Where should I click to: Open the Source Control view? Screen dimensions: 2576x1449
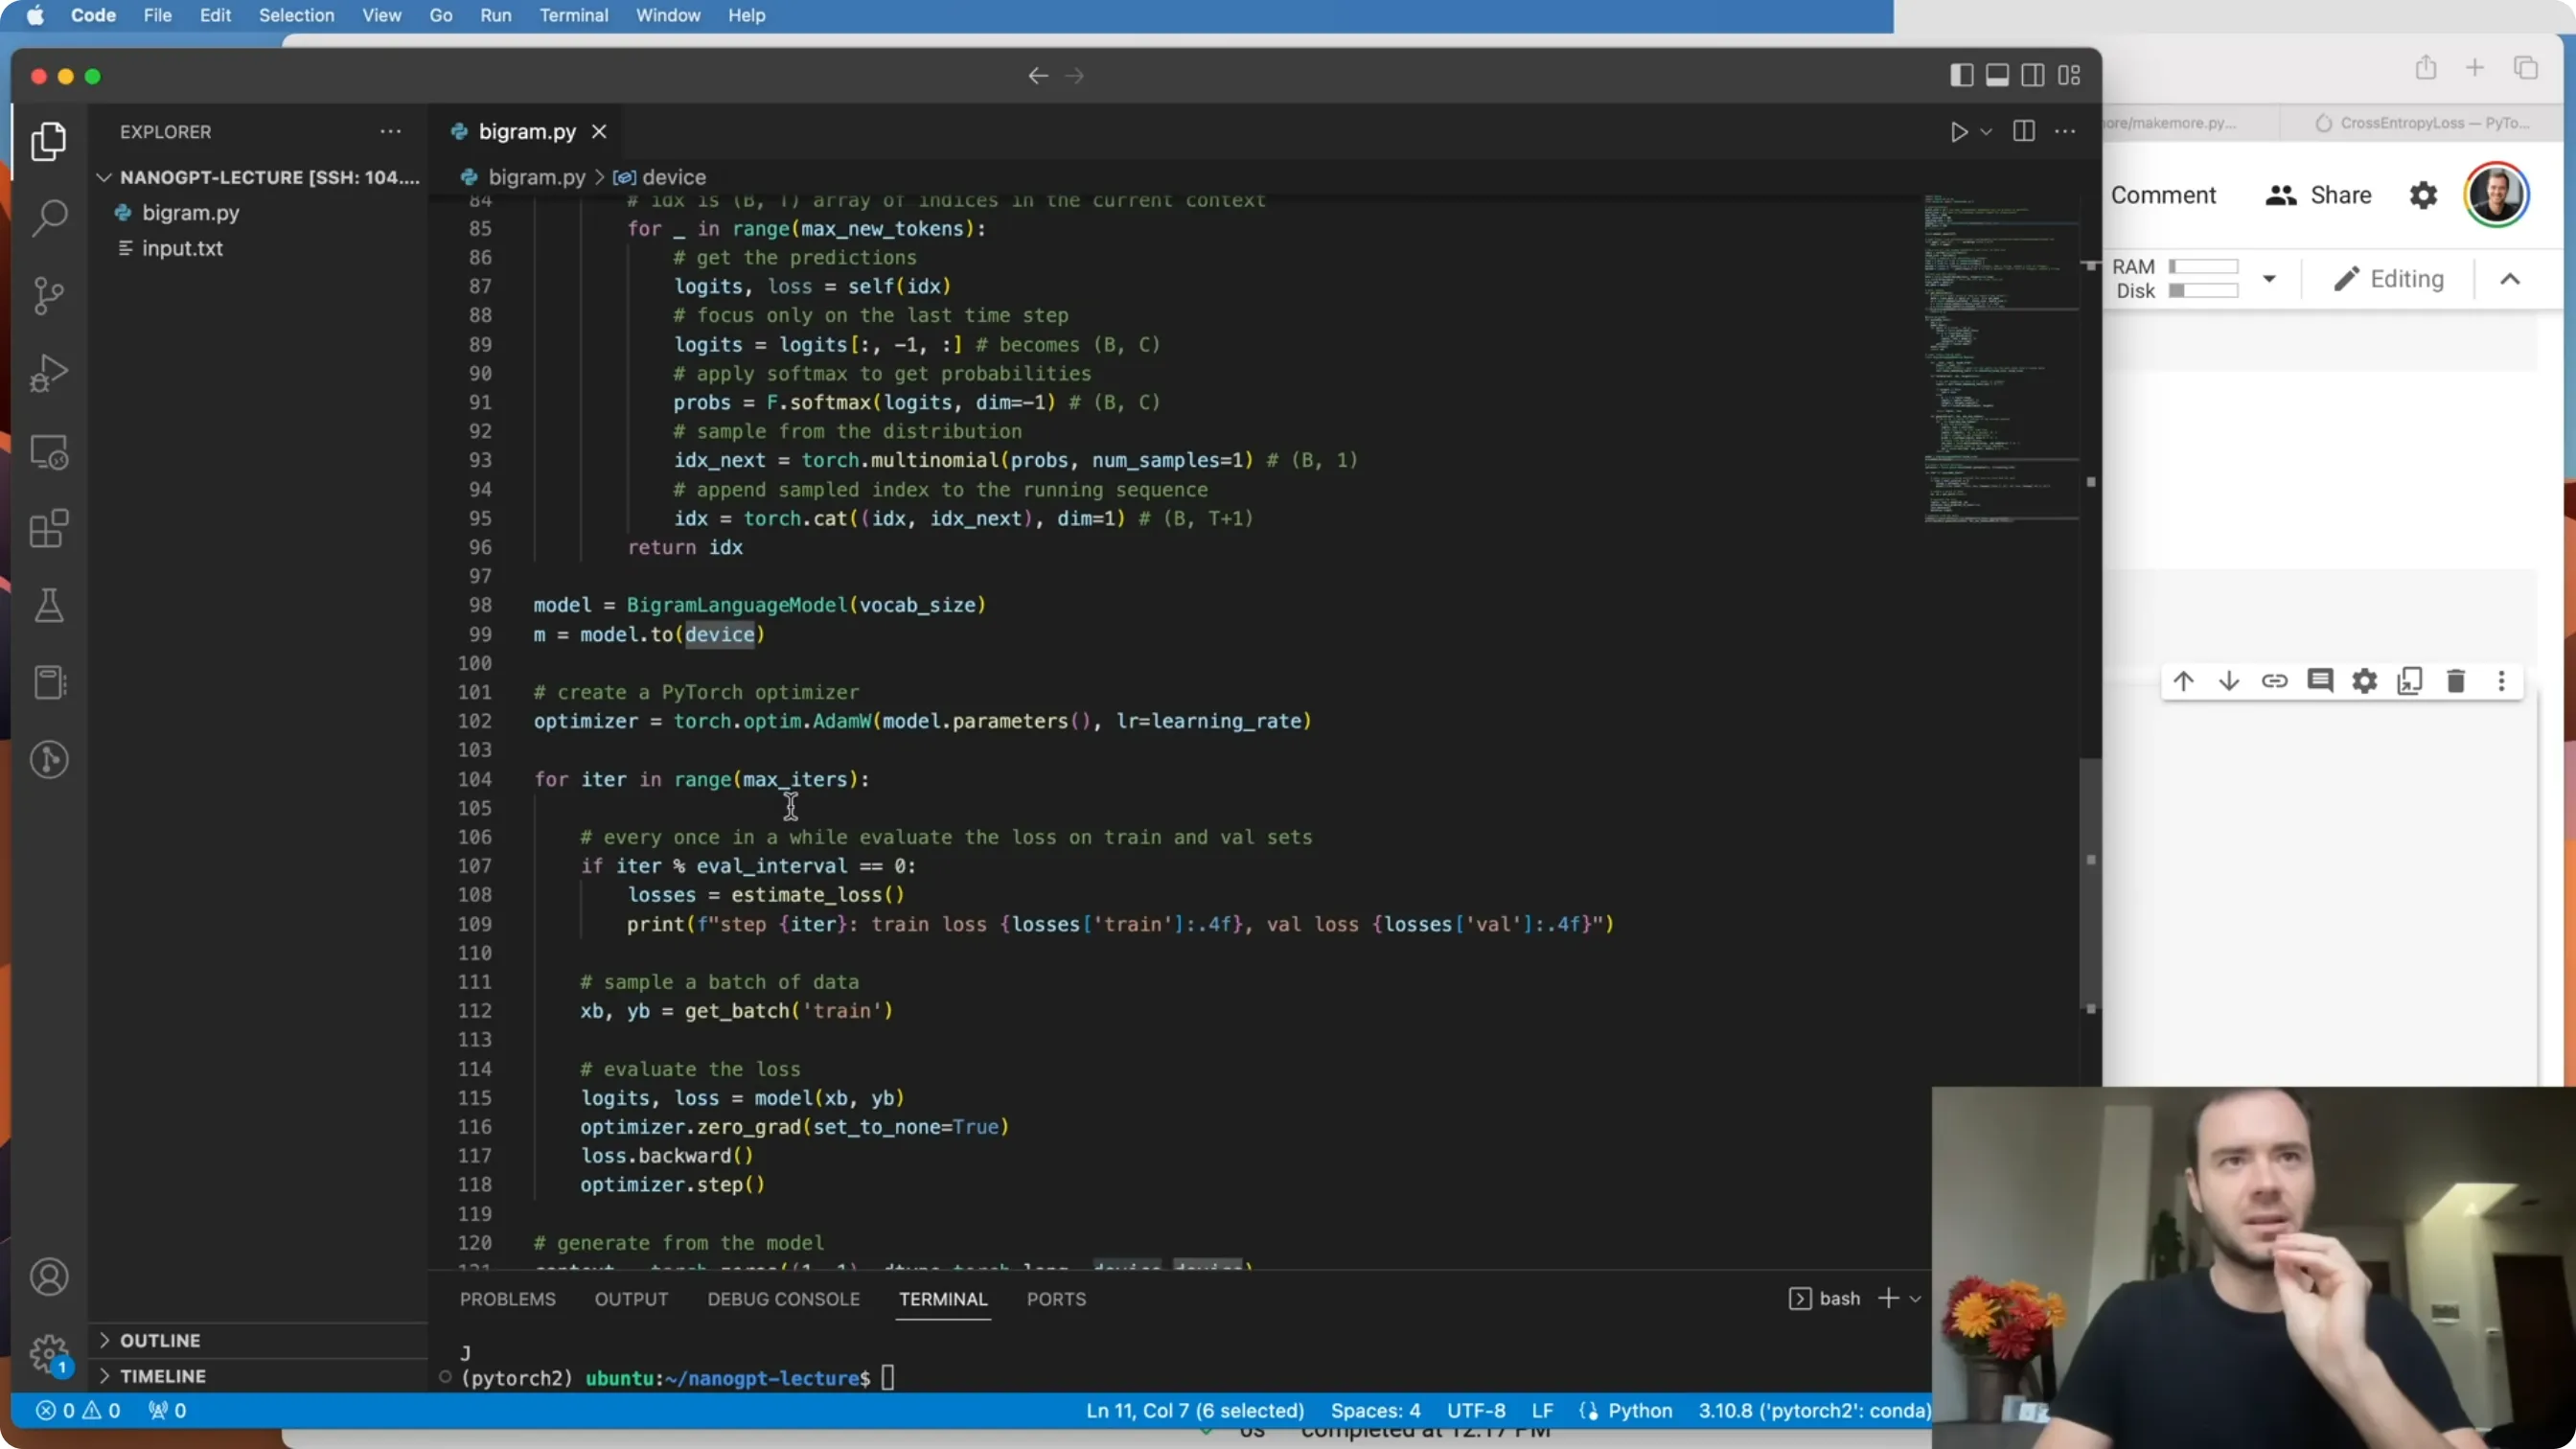pos(48,295)
